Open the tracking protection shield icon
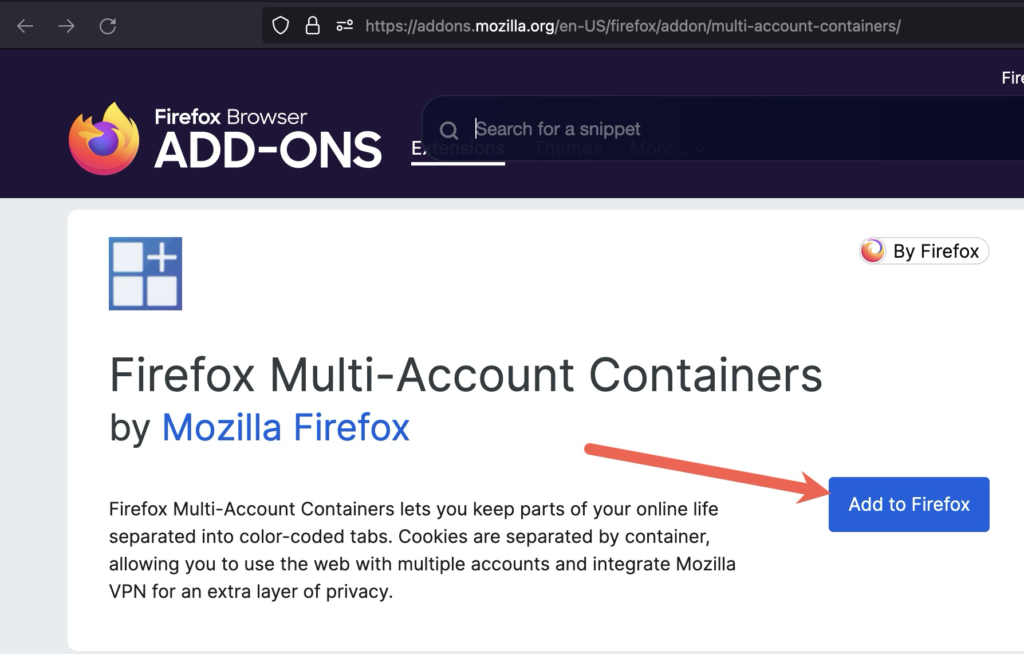The width and height of the screenshot is (1024, 654). tap(281, 25)
